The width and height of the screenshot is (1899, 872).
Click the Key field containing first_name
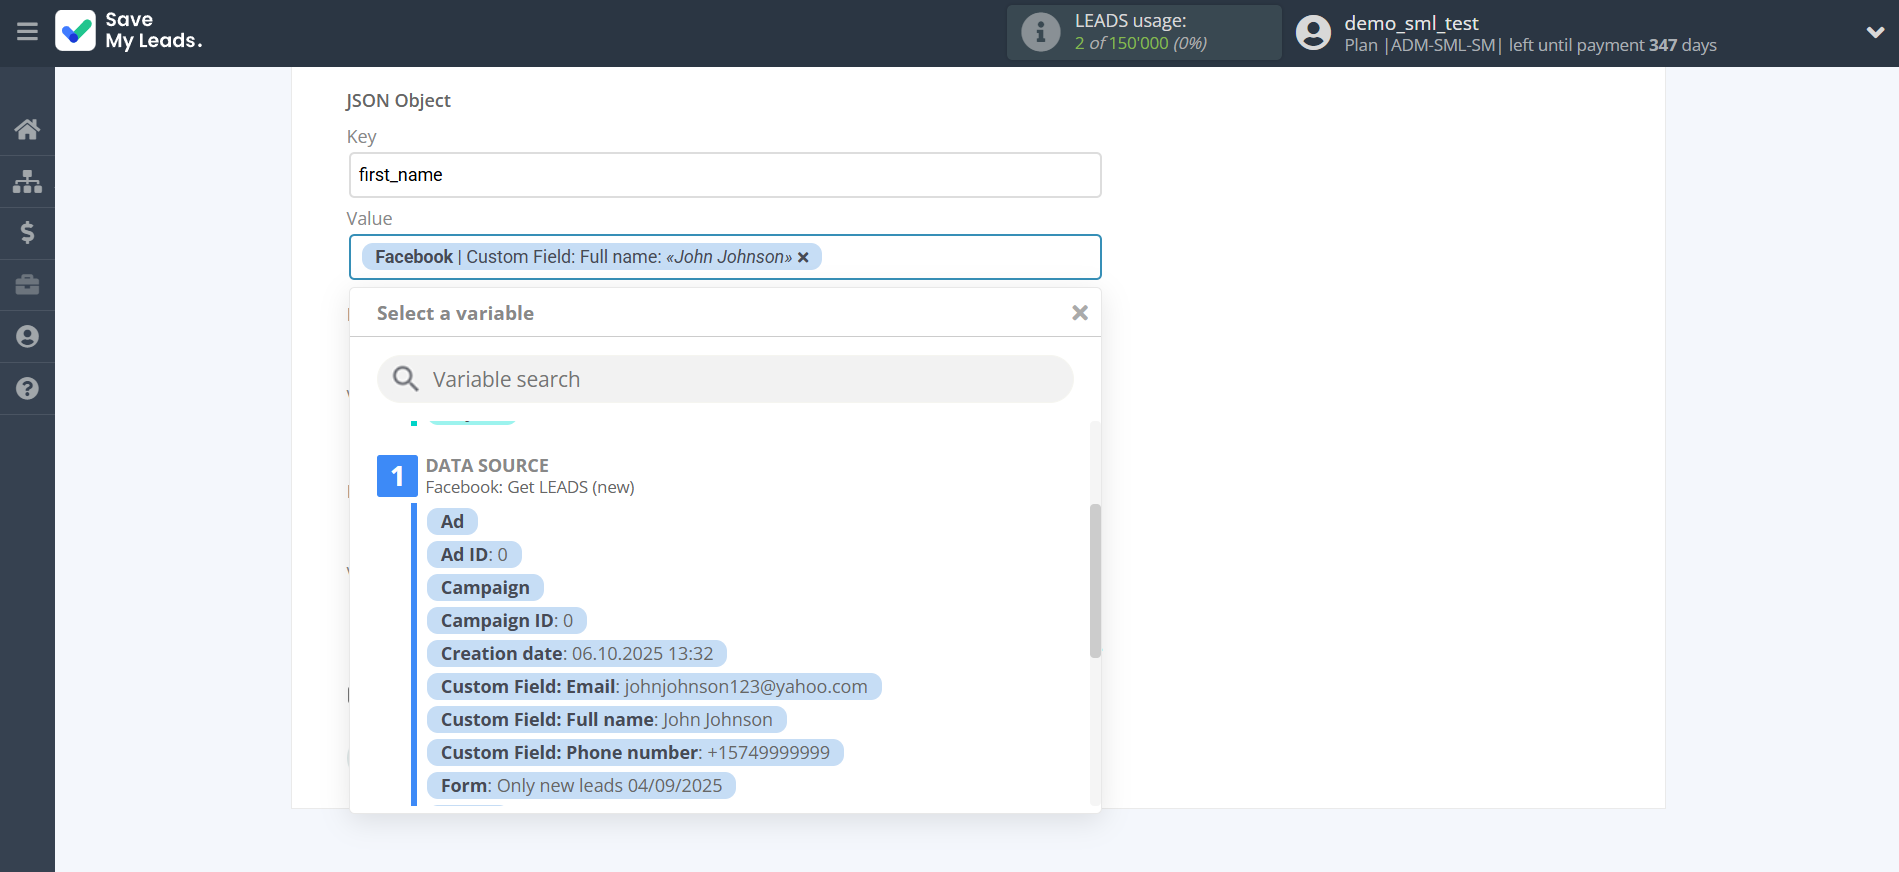(x=725, y=175)
